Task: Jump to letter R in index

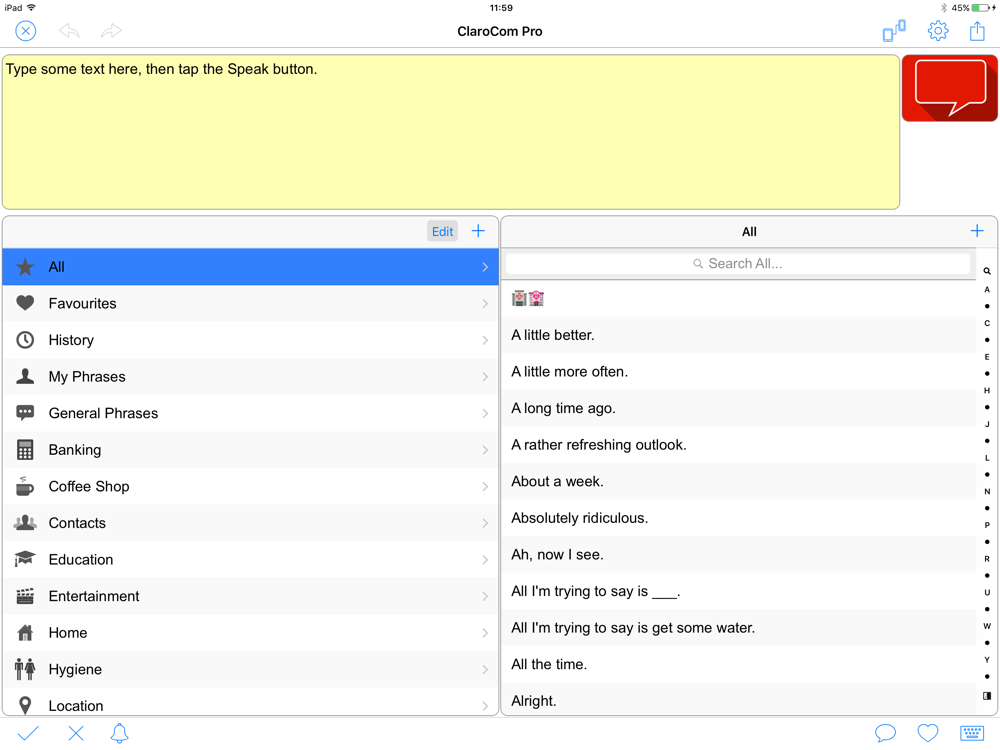Action: click(987, 559)
